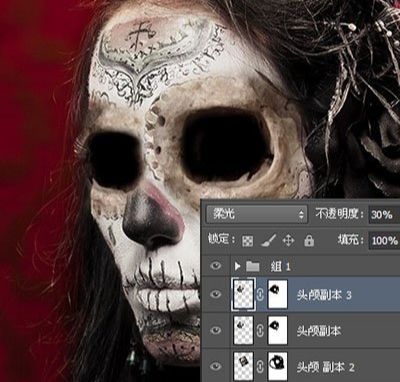400x382 pixels.
Task: Select 头颅 副本 2 layer thumbnail
Action: click(x=243, y=366)
